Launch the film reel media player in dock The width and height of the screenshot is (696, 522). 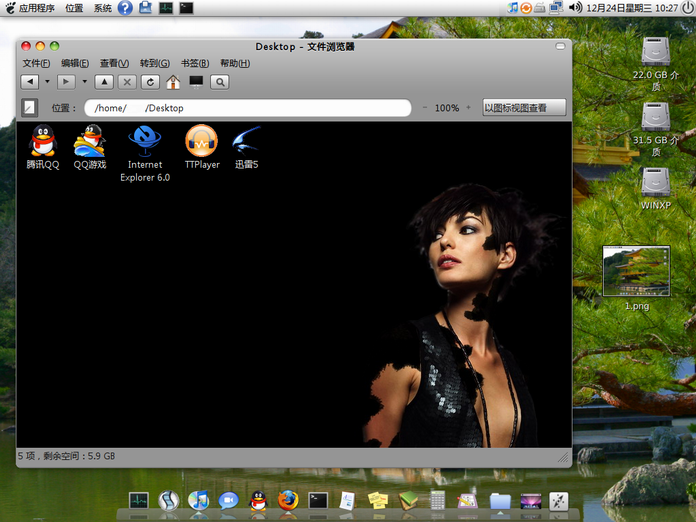point(169,500)
